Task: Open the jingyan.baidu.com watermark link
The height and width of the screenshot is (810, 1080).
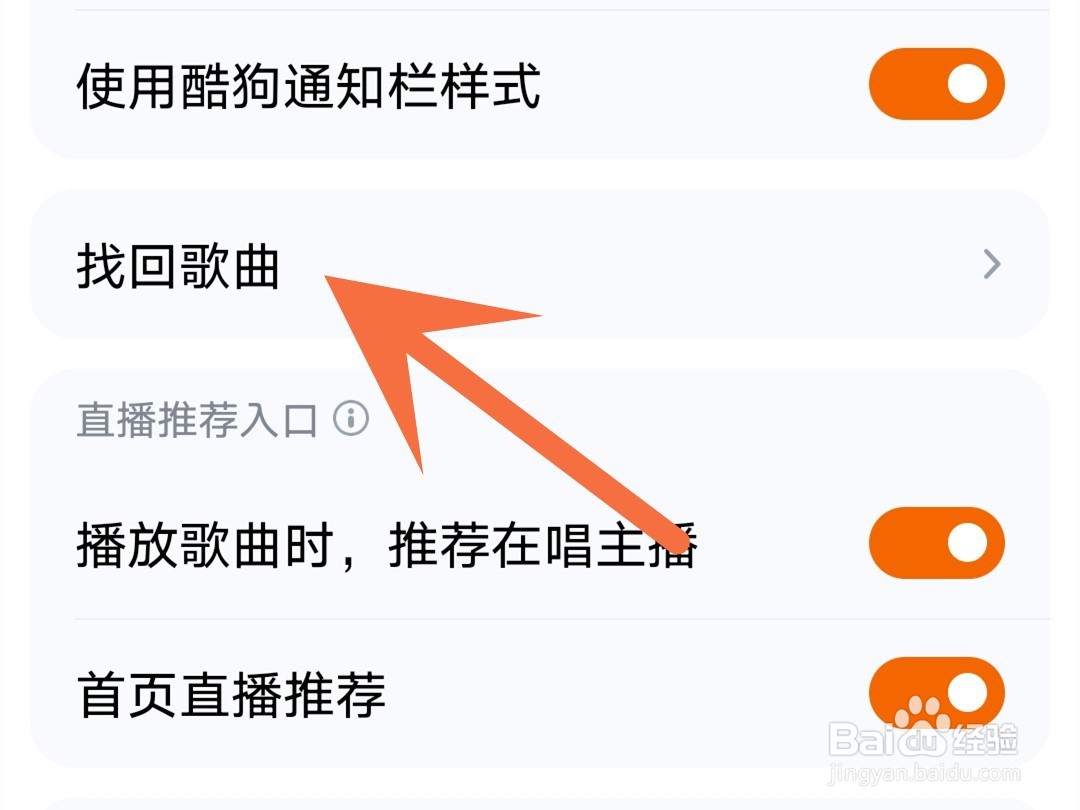Action: [x=924, y=773]
